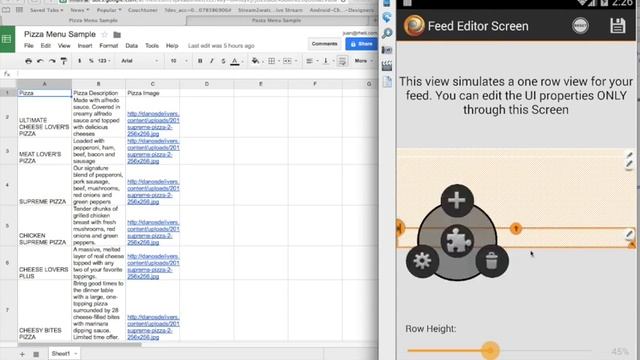640x360 pixels.
Task: Click the percent format icon
Action: [91, 61]
